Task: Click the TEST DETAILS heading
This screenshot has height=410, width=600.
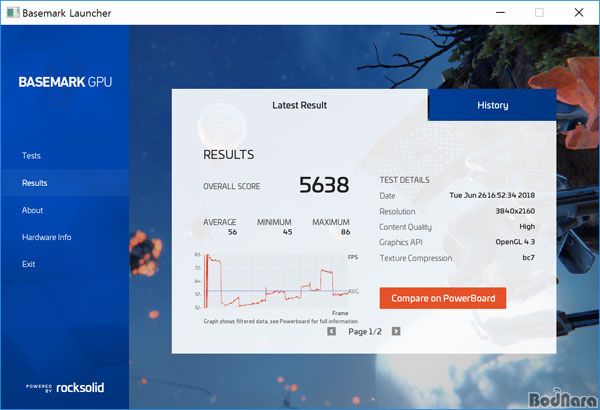Action: 404,180
